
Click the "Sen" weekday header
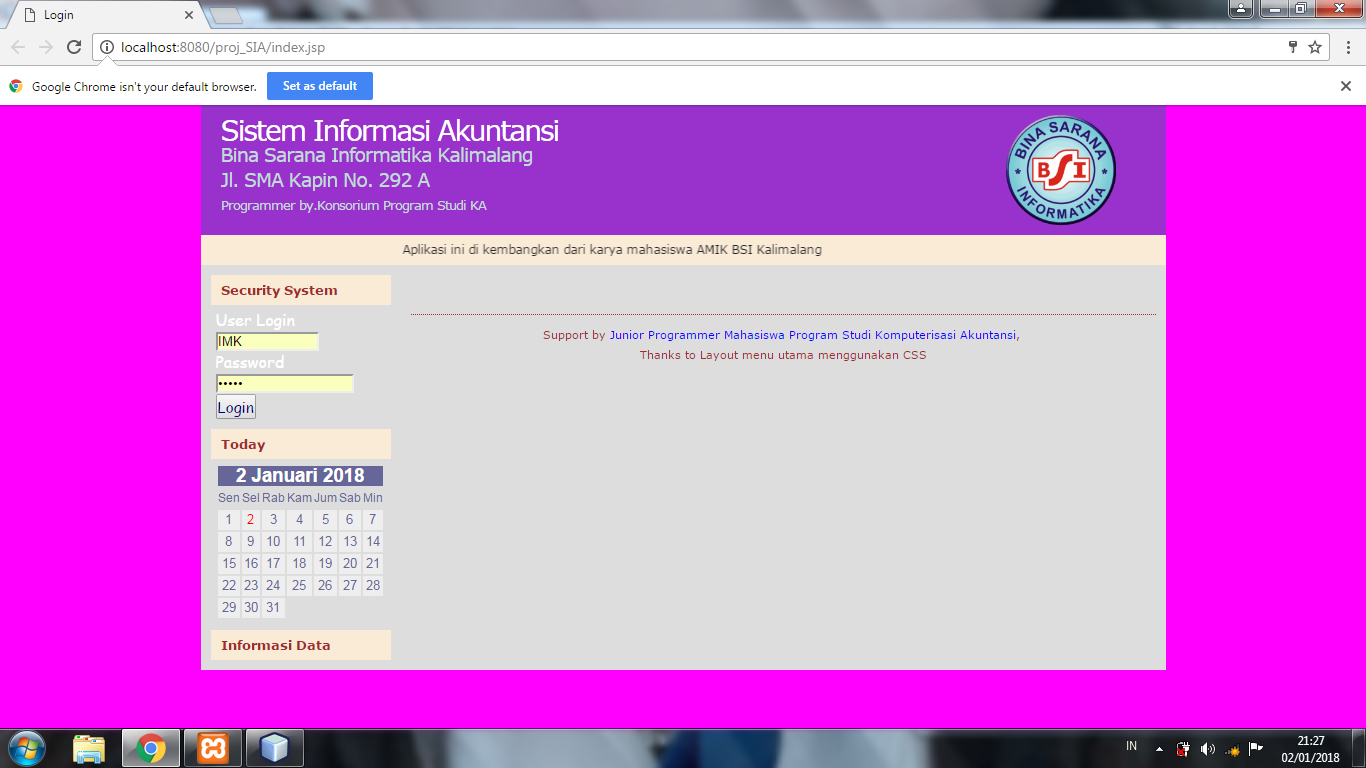point(229,498)
